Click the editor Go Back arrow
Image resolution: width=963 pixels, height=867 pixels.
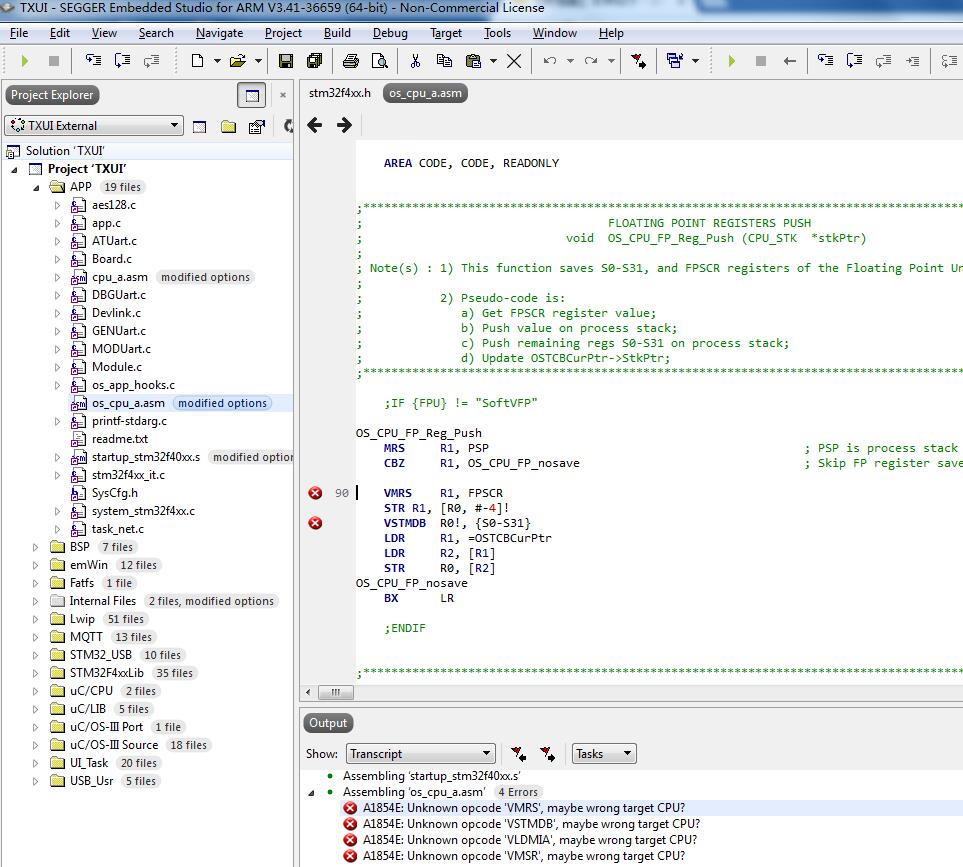tap(314, 125)
